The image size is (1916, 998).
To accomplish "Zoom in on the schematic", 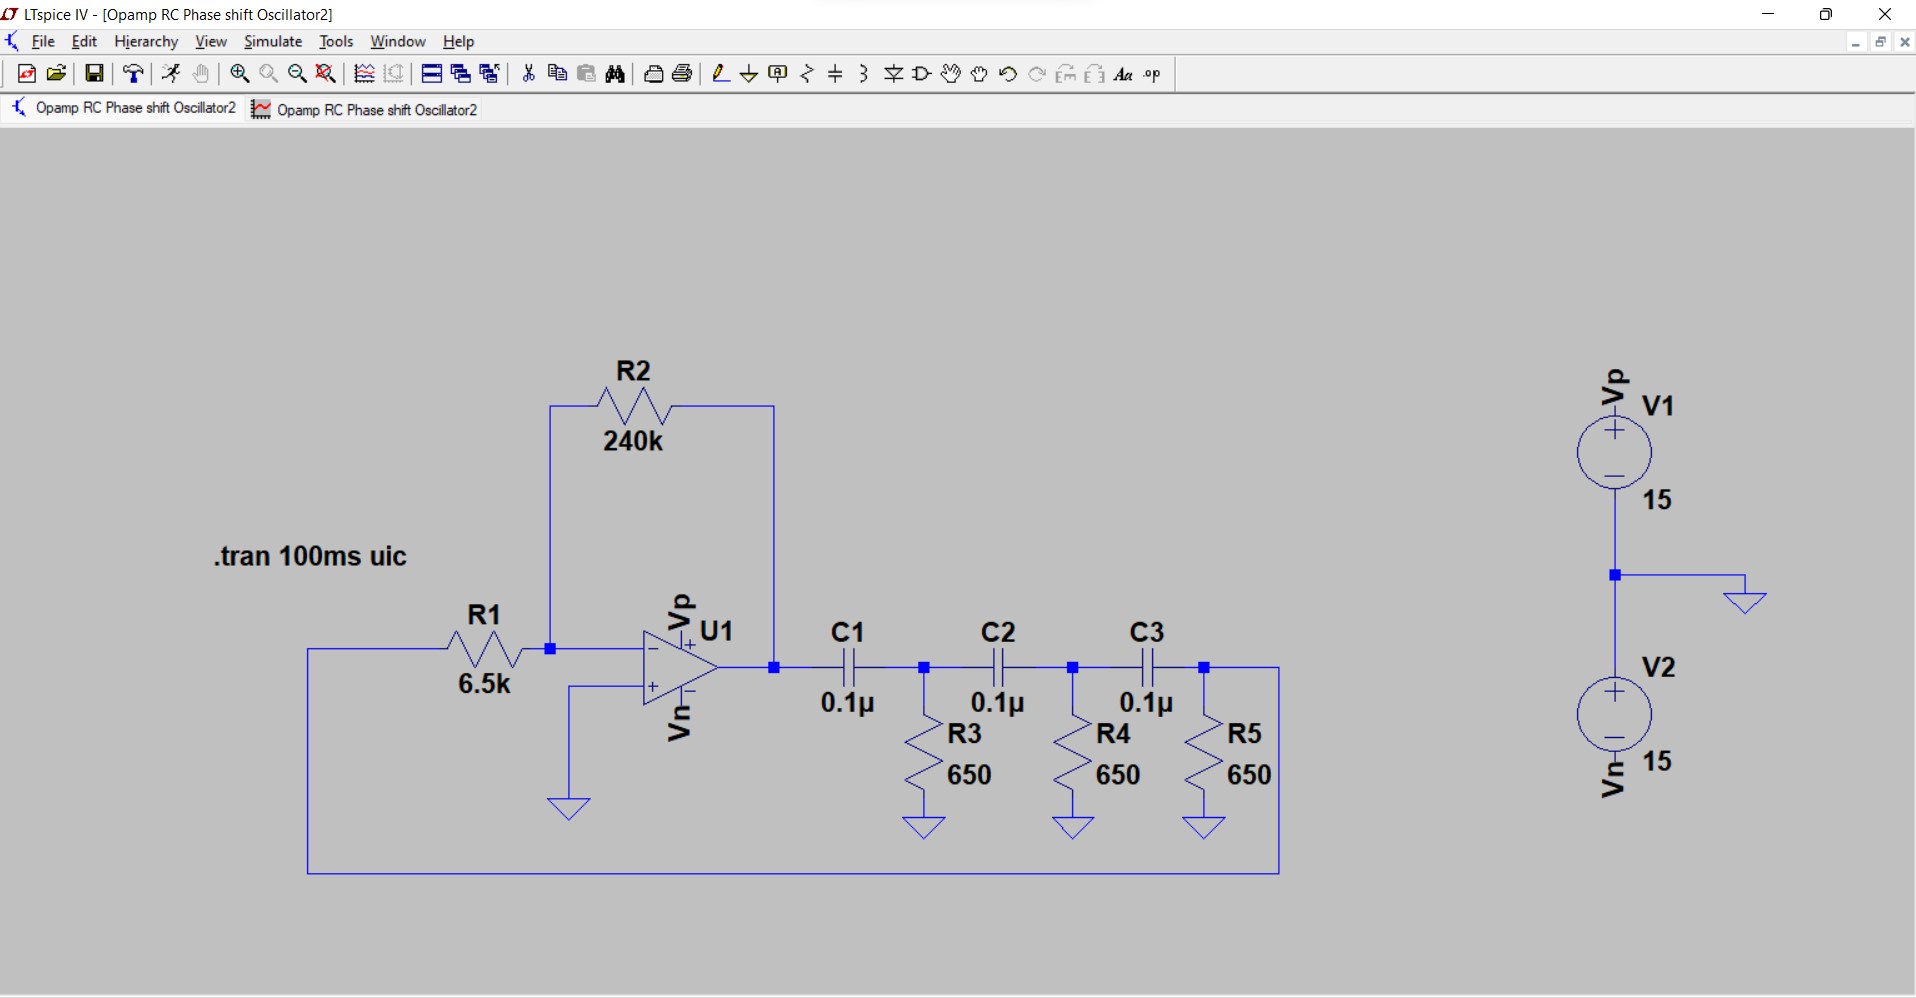I will [239, 73].
